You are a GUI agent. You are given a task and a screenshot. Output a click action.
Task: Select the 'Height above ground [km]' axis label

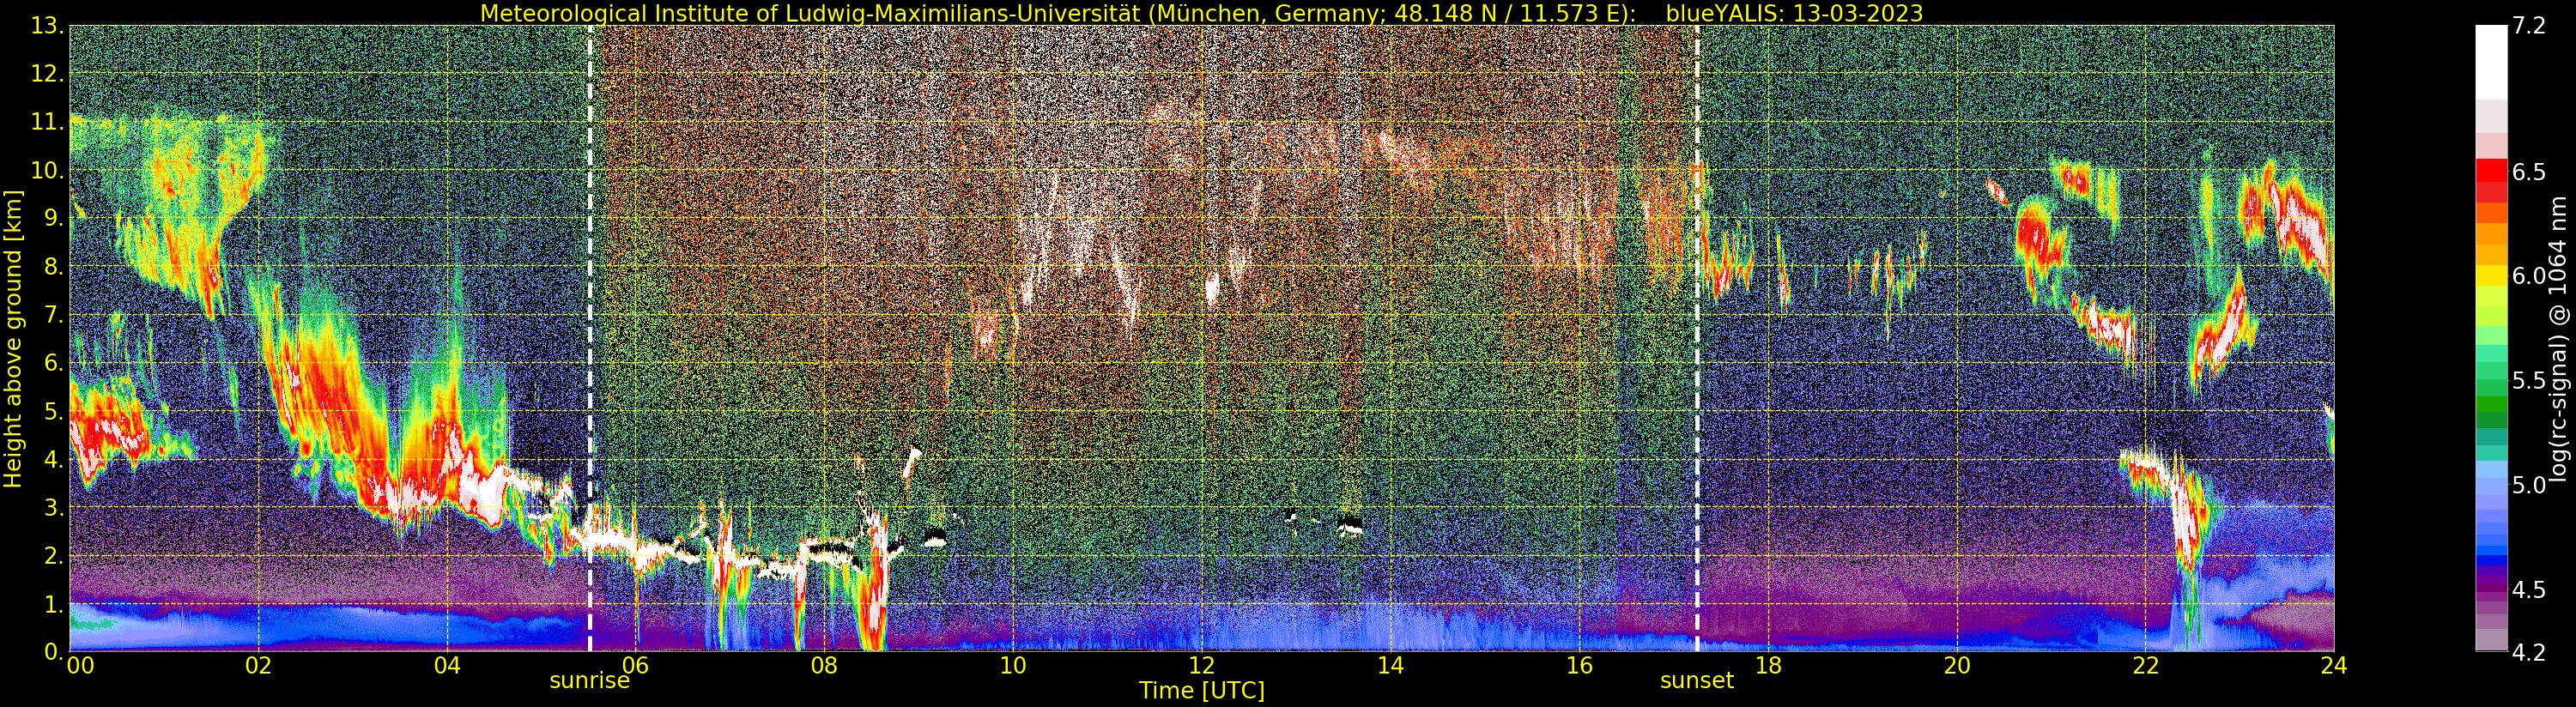[x=13, y=339]
